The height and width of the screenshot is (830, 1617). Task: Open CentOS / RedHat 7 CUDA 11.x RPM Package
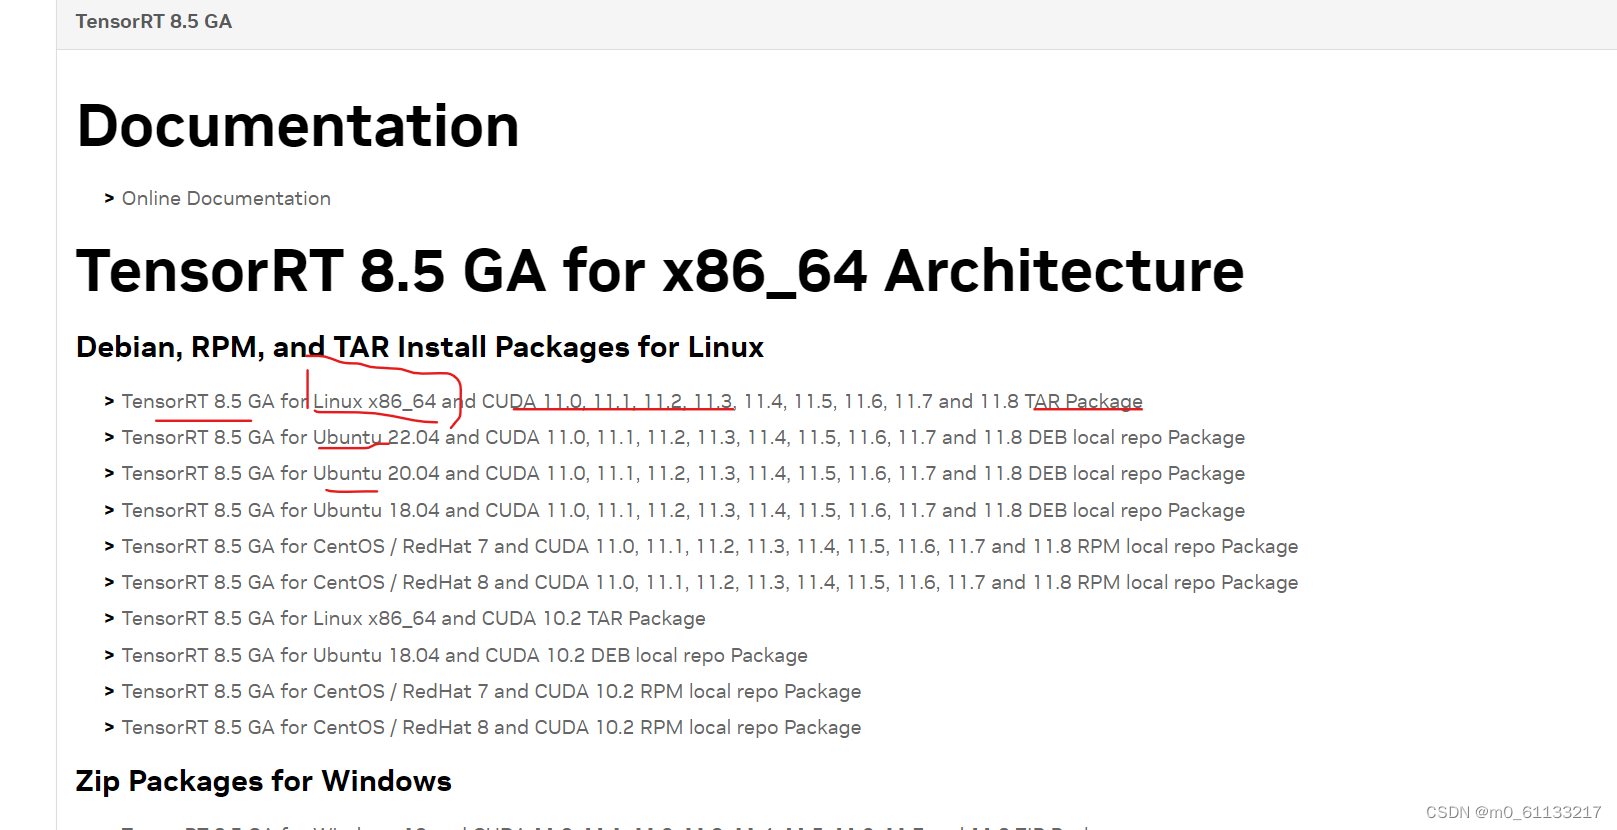pyautogui.click(x=710, y=546)
